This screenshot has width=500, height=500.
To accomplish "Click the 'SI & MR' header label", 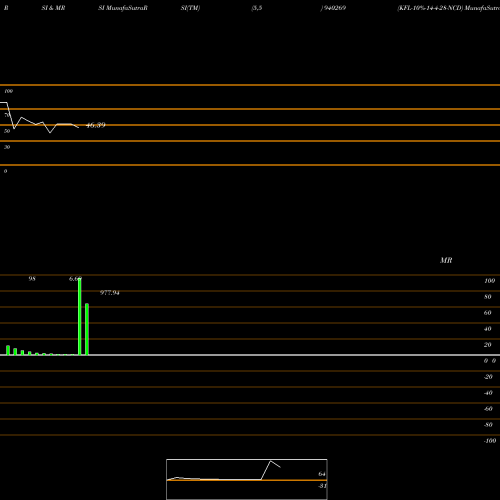I will coord(53,8).
